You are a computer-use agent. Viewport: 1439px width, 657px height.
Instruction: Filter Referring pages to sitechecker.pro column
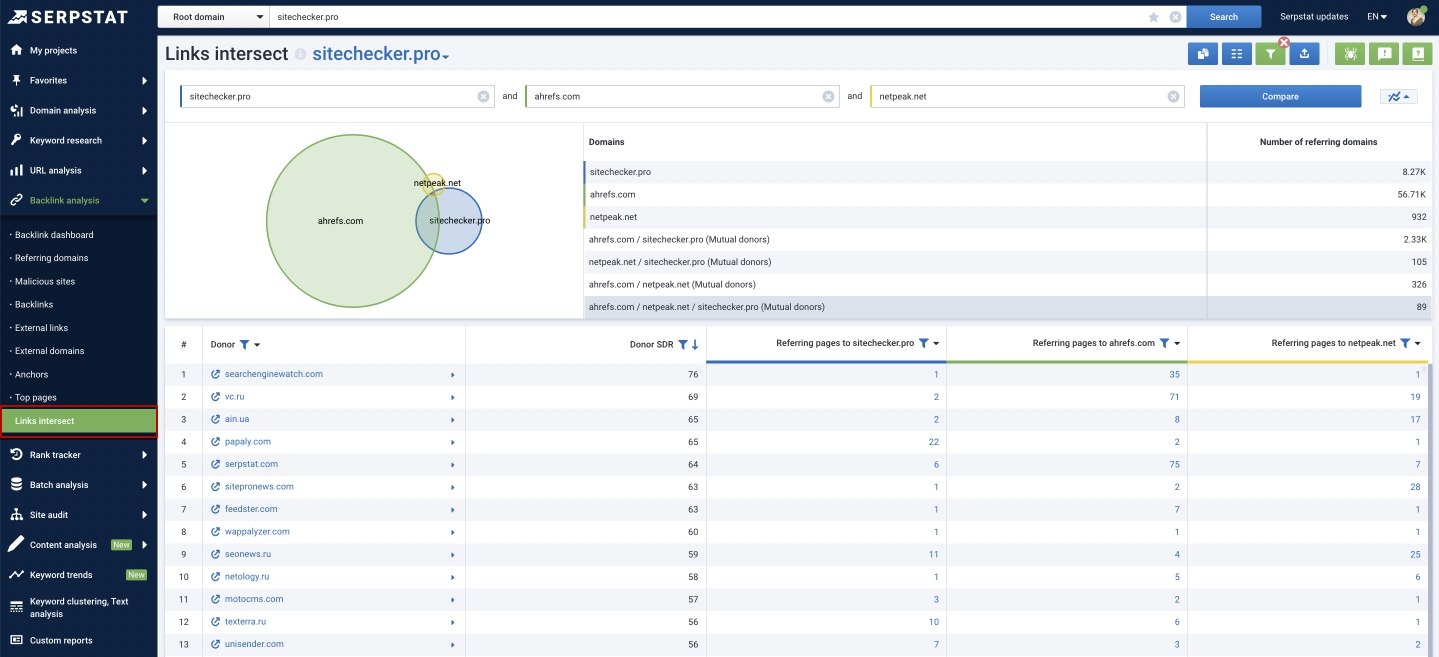[924, 343]
